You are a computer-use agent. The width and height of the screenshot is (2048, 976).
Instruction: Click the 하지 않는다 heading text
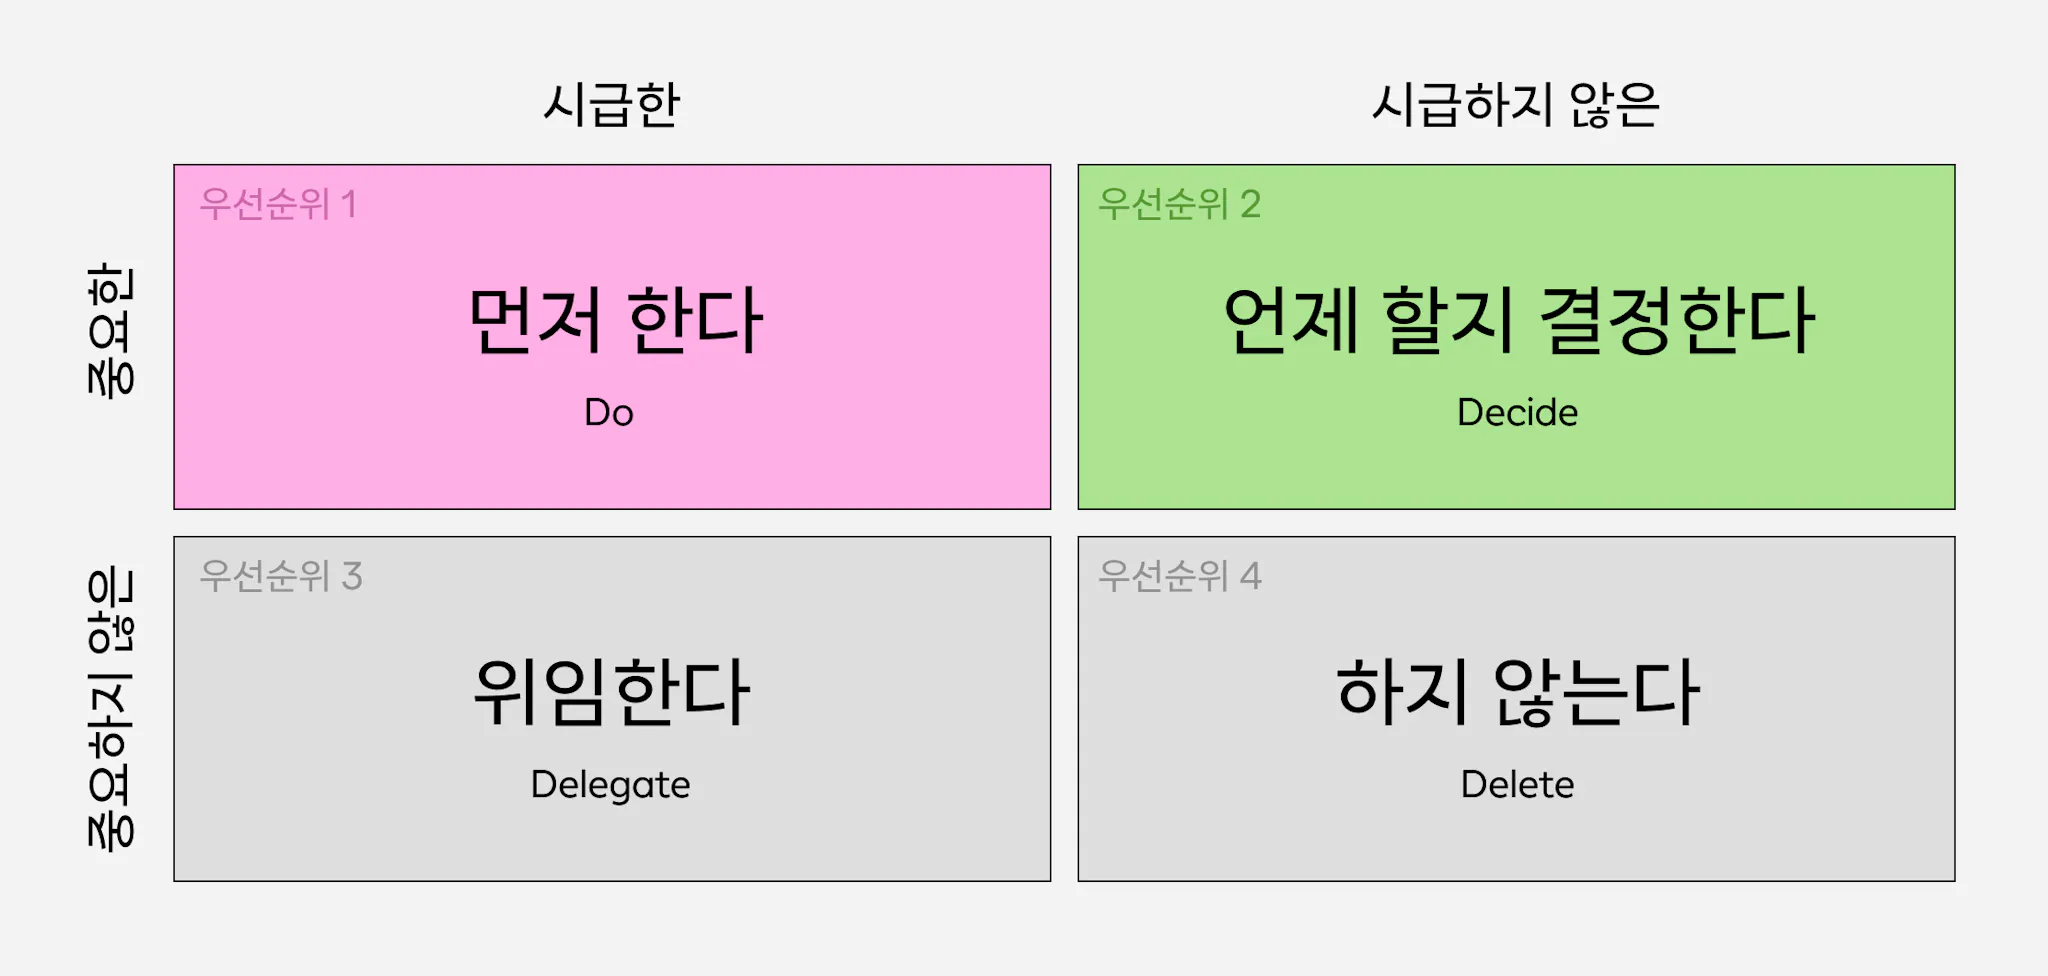coord(1518,692)
